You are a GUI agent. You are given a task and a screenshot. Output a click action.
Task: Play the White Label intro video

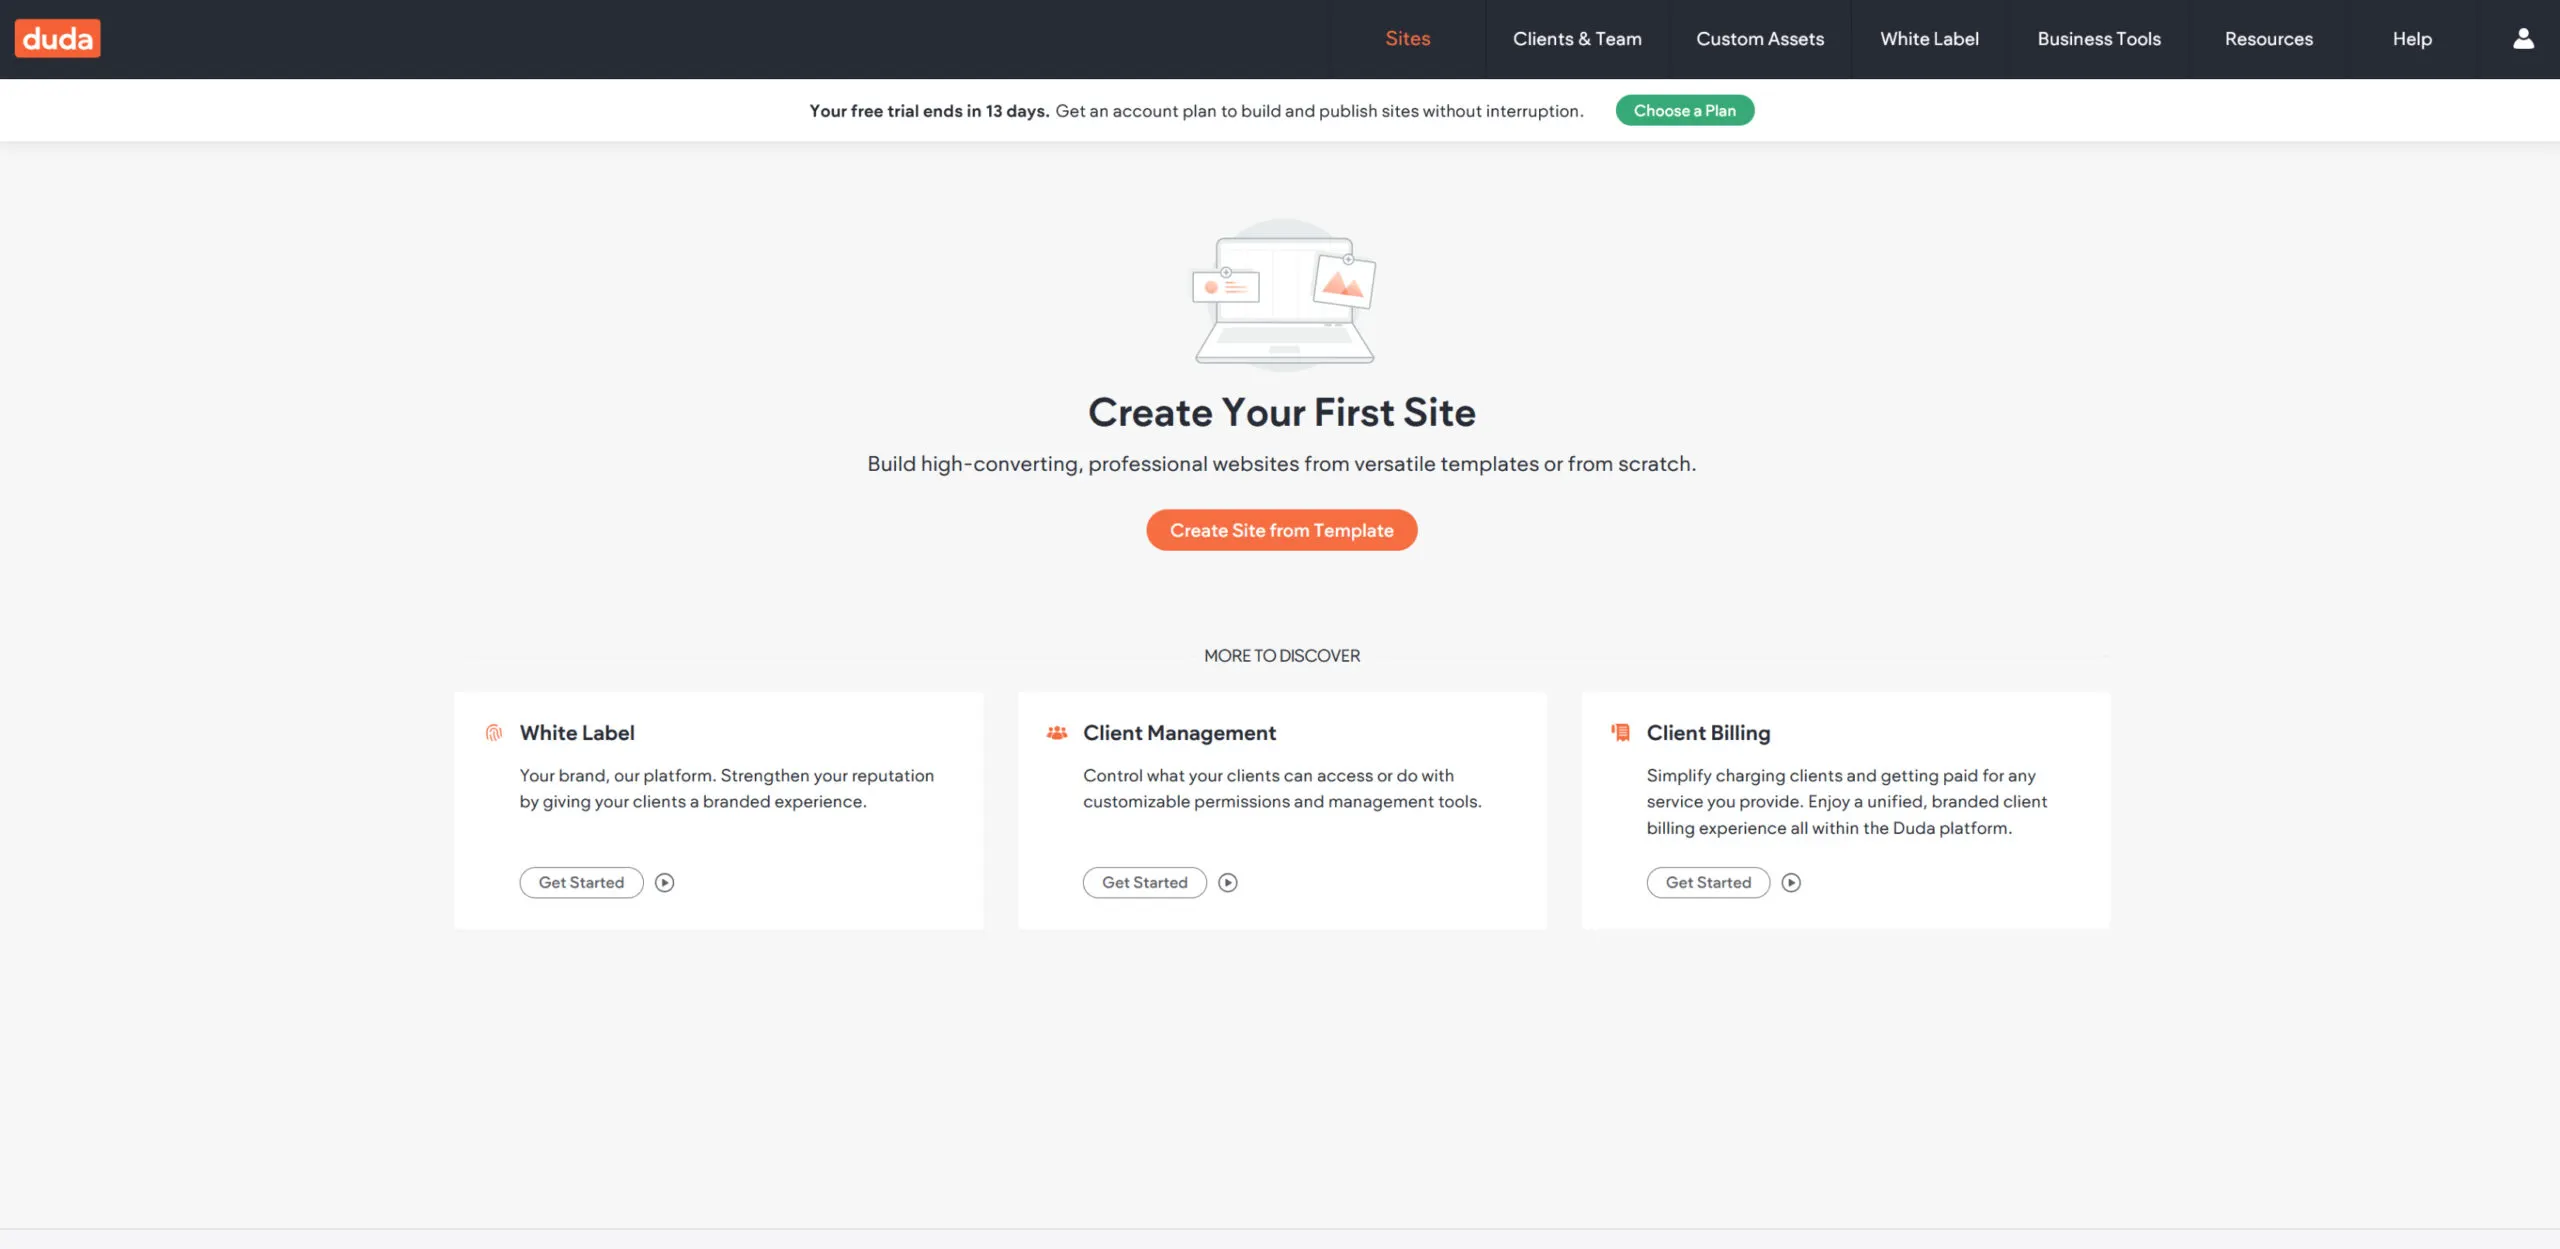[664, 882]
